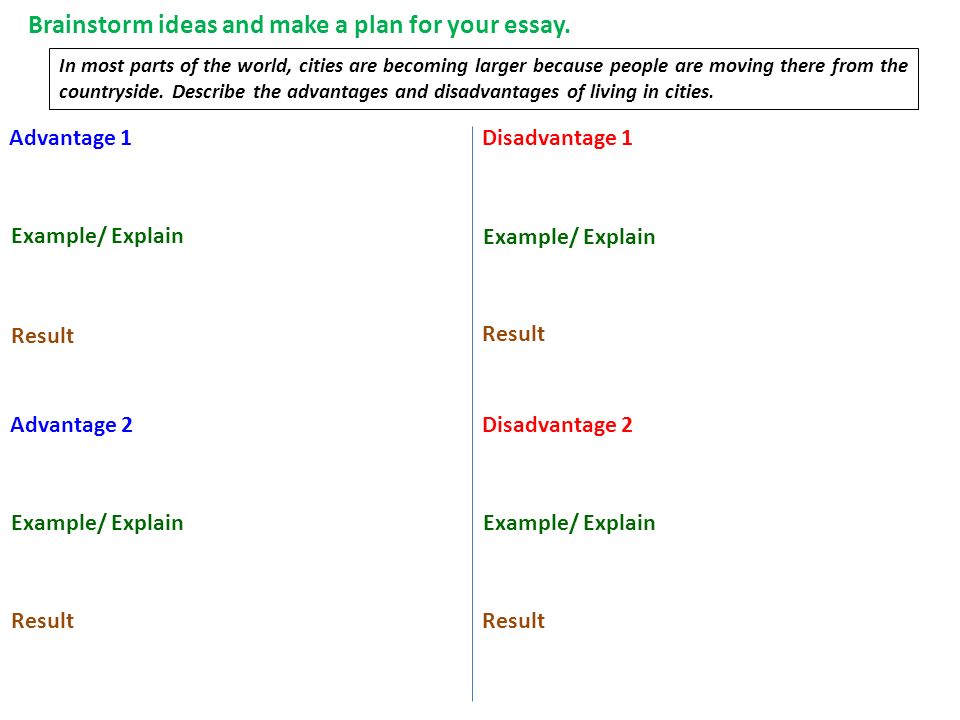Click 'Result' label under Disadvantage 2
Screen dimensions: 960x720
pyautogui.click(x=513, y=621)
